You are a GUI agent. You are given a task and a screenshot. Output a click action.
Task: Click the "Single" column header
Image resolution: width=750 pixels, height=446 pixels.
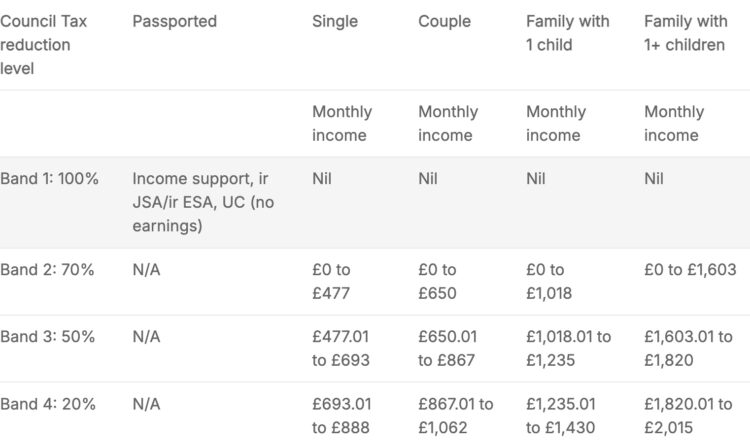(x=334, y=21)
